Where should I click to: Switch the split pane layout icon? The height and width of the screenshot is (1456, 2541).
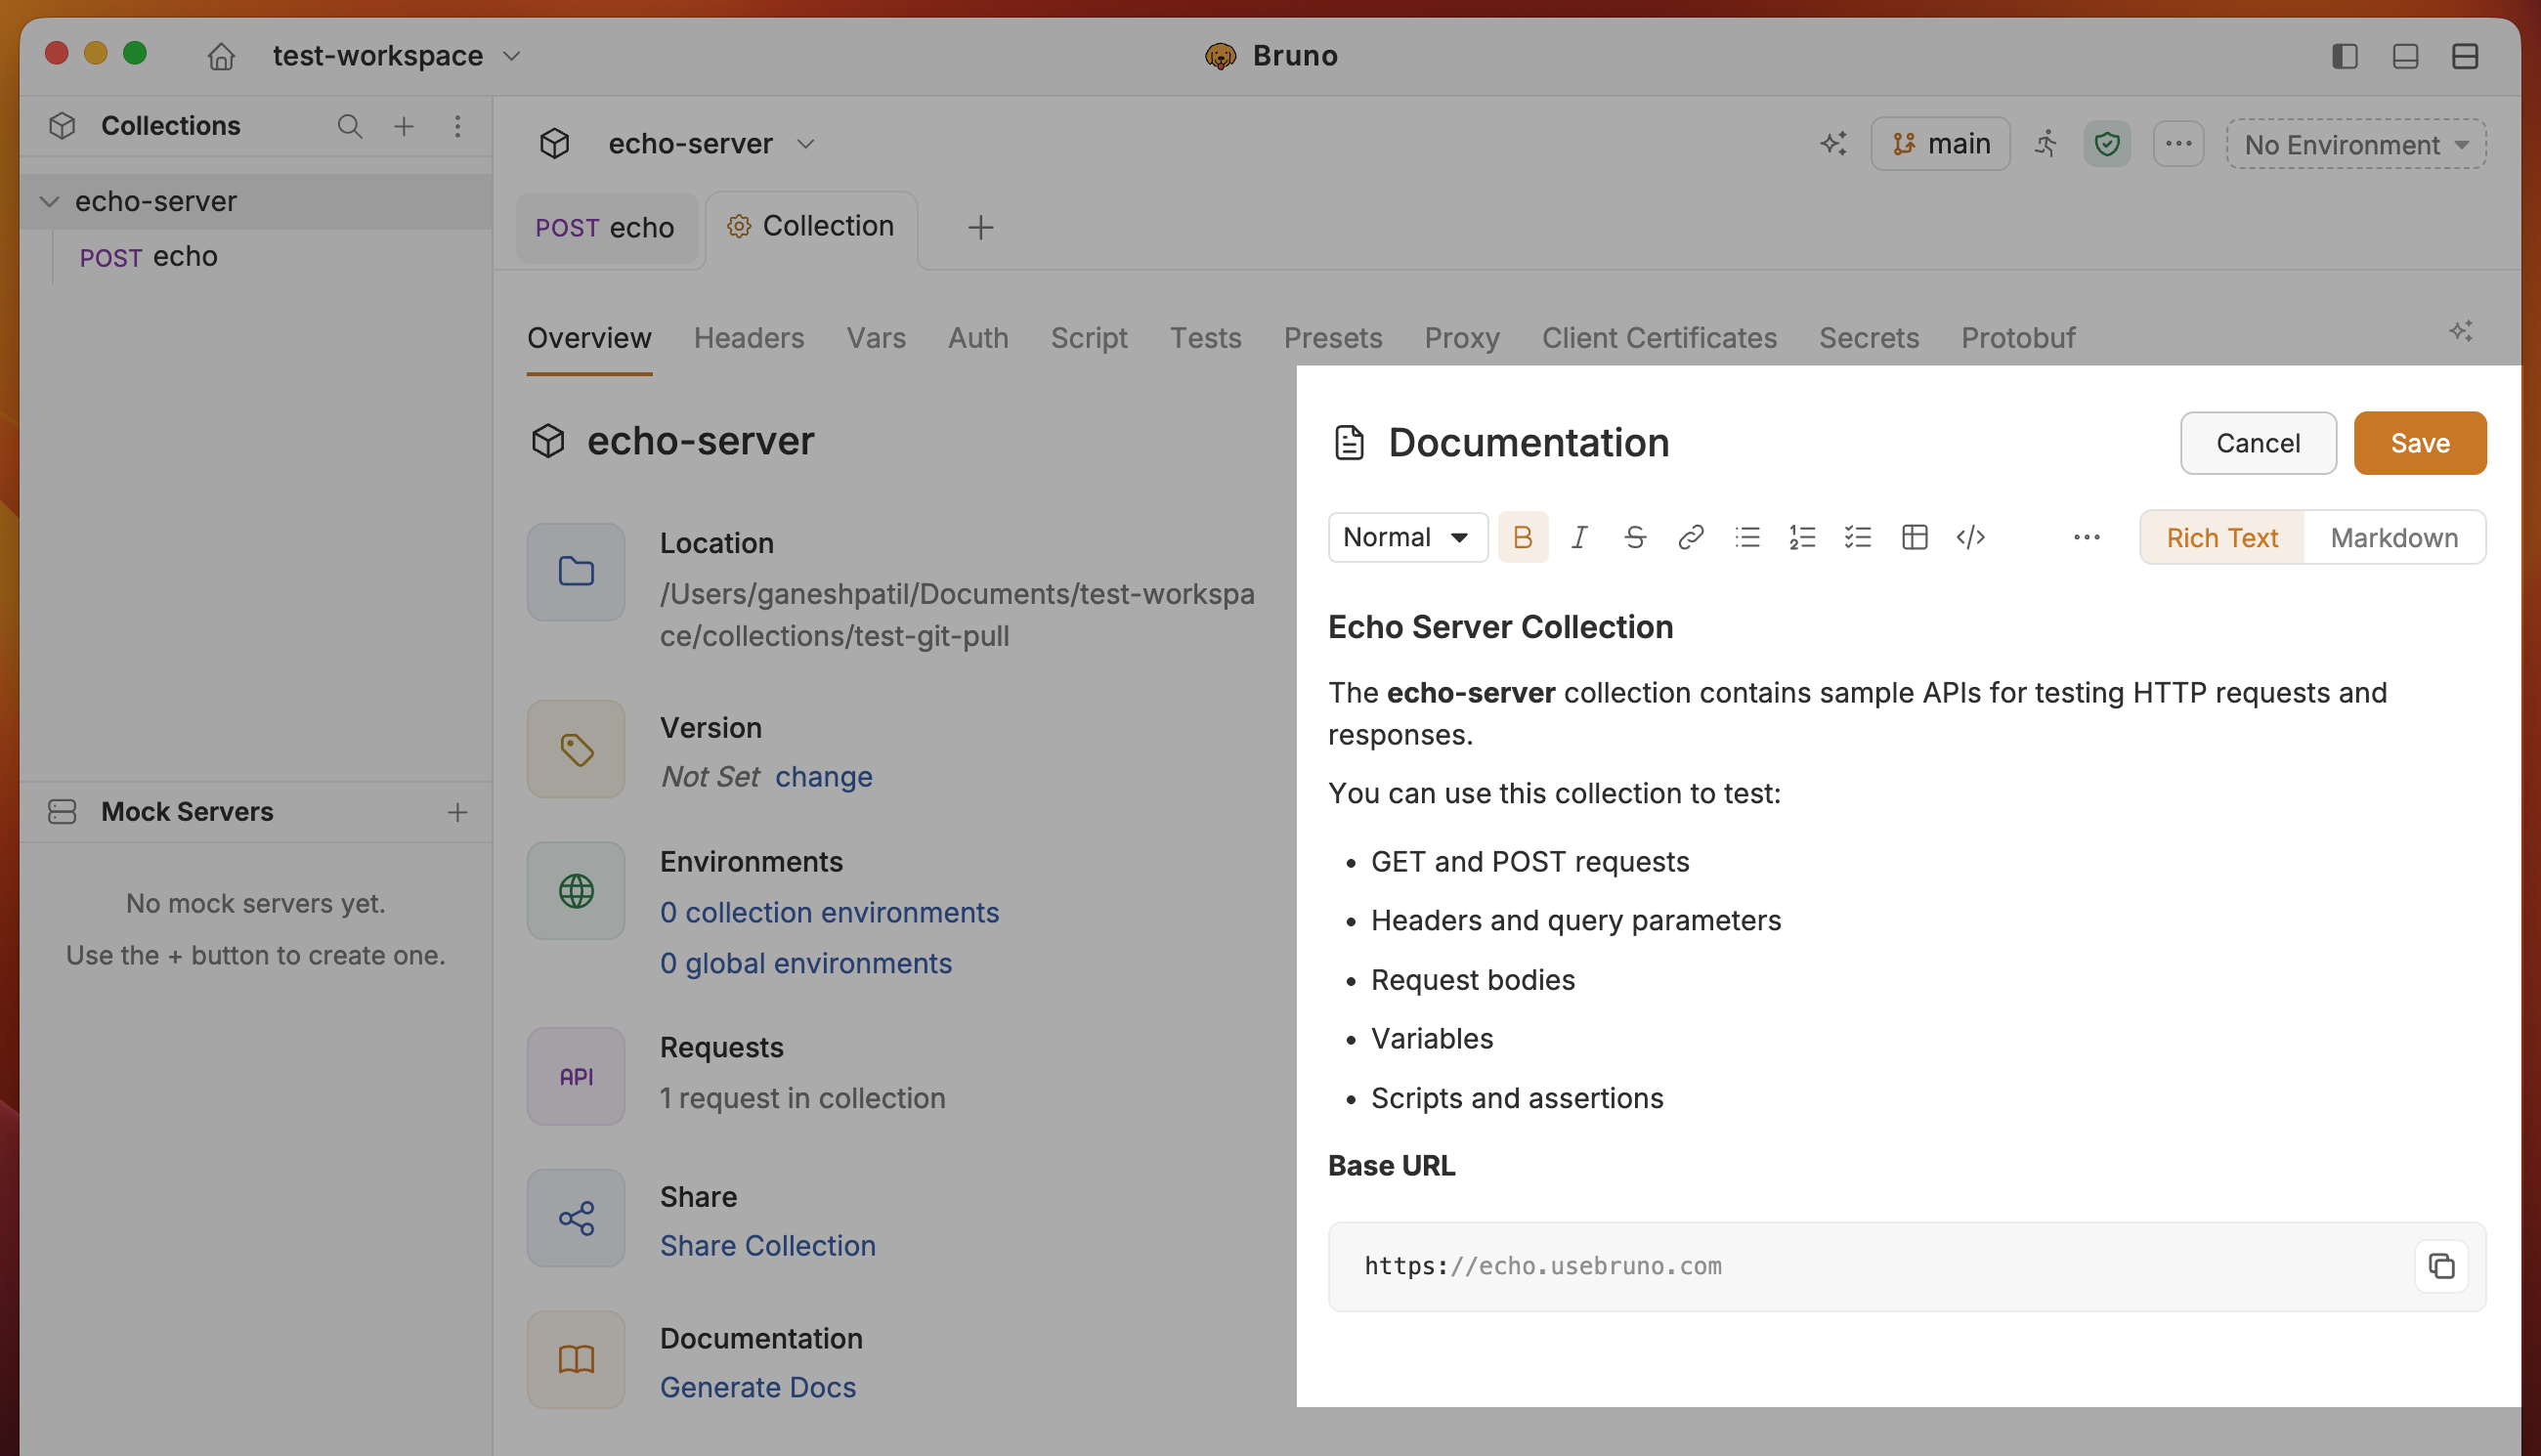pyautogui.click(x=2465, y=56)
